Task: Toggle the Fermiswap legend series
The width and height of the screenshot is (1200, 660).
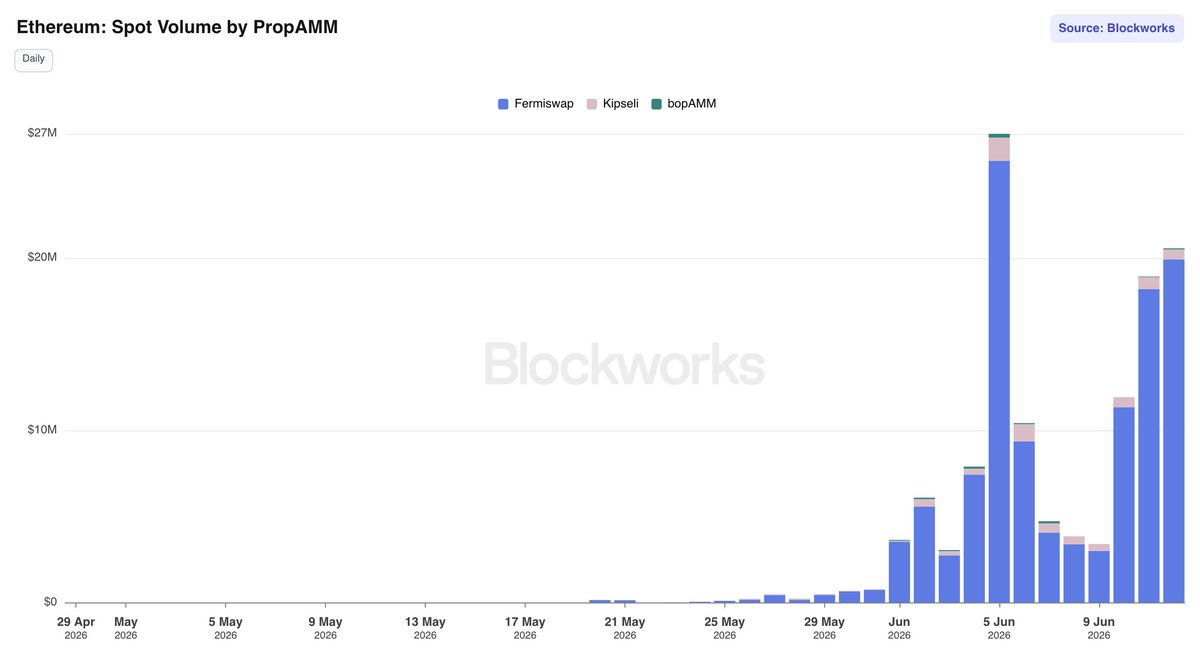Action: (x=536, y=104)
